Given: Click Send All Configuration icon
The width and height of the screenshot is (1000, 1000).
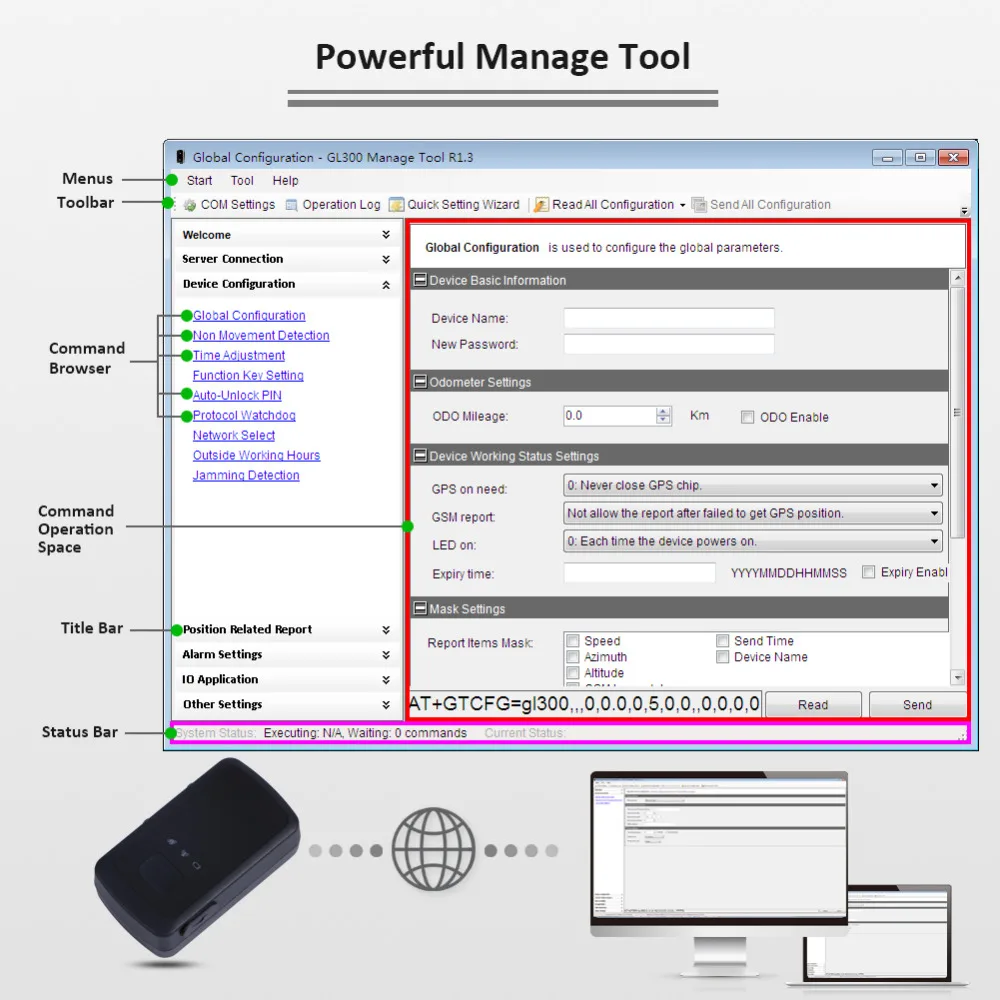Looking at the screenshot, I should click(699, 205).
